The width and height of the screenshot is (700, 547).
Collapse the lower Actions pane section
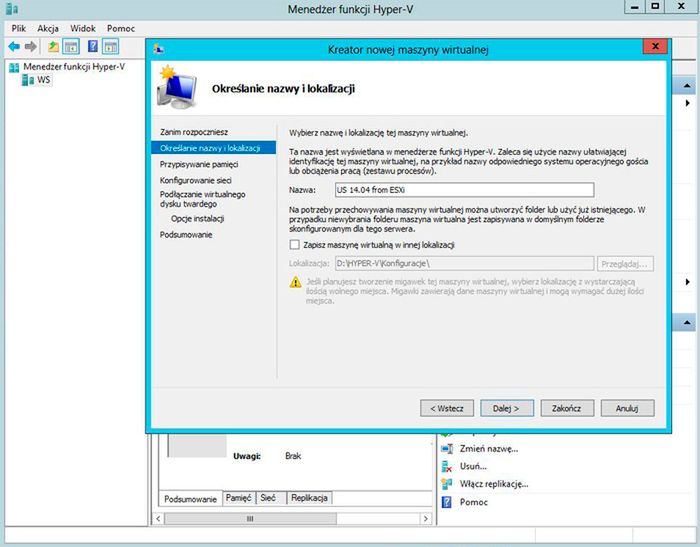(x=687, y=322)
